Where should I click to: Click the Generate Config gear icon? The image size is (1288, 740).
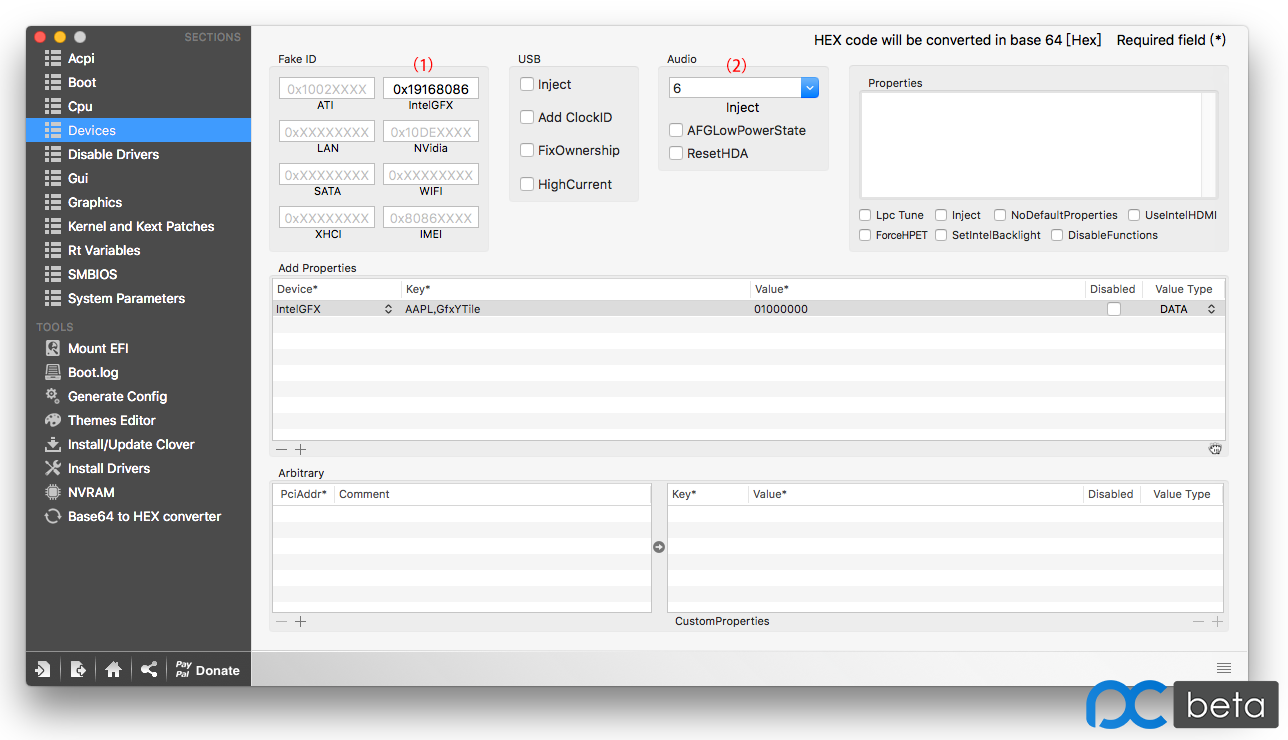[x=53, y=396]
